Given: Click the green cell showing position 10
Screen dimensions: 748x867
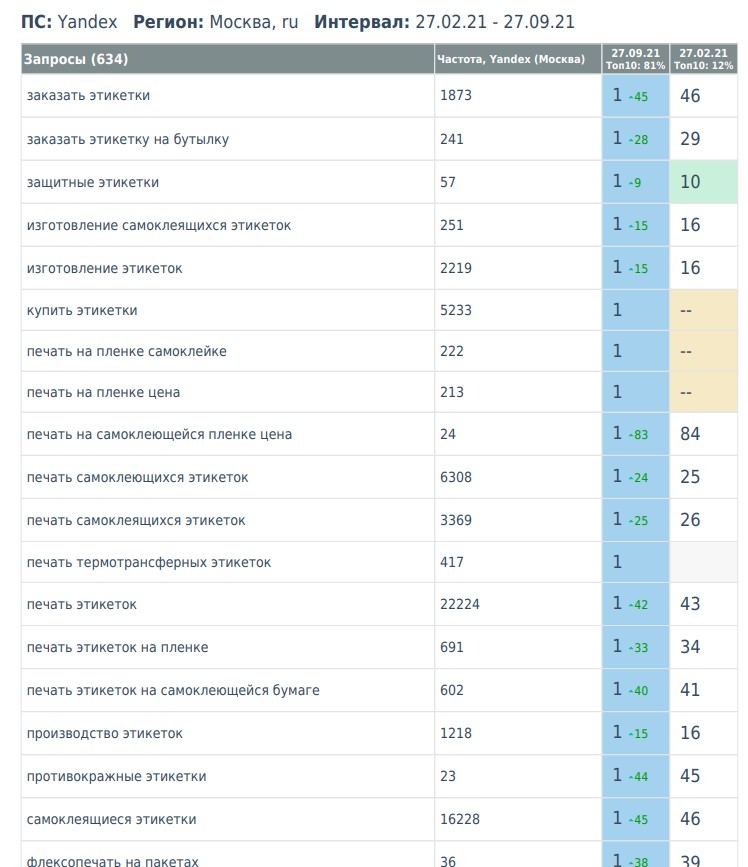Looking at the screenshot, I should pyautogui.click(x=703, y=182).
